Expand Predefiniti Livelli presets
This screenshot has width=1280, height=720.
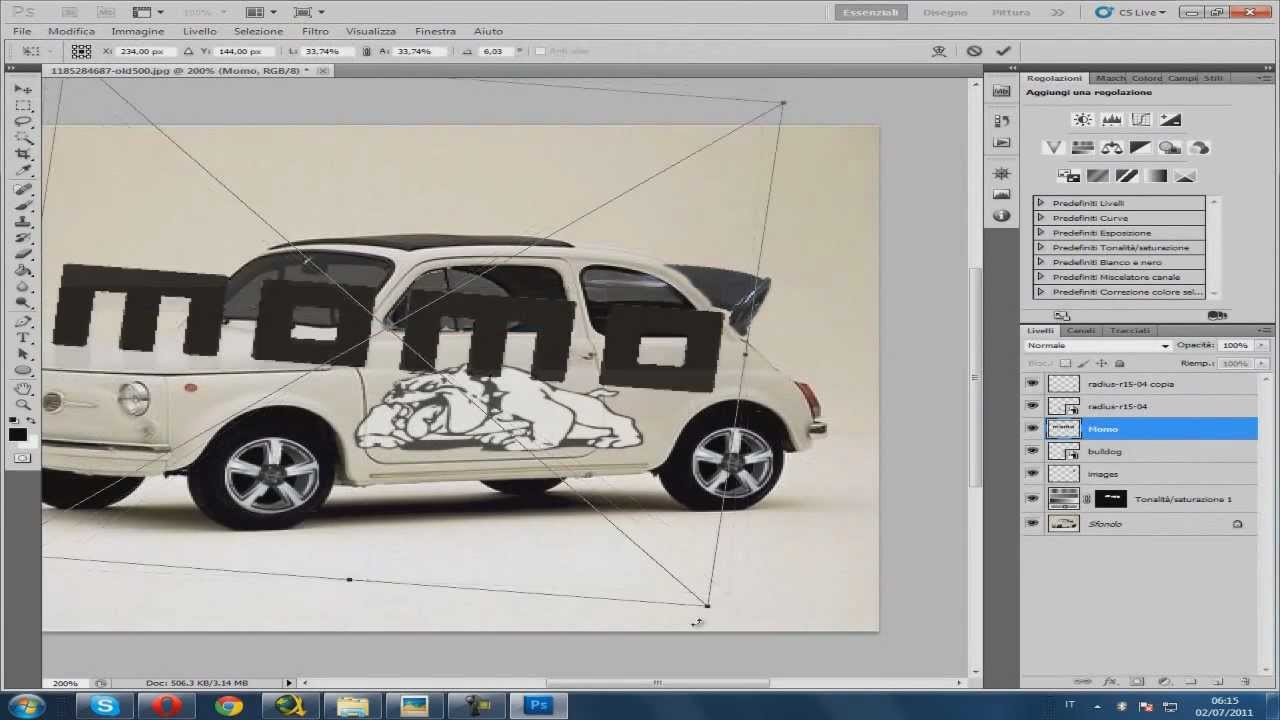[x=1040, y=203]
